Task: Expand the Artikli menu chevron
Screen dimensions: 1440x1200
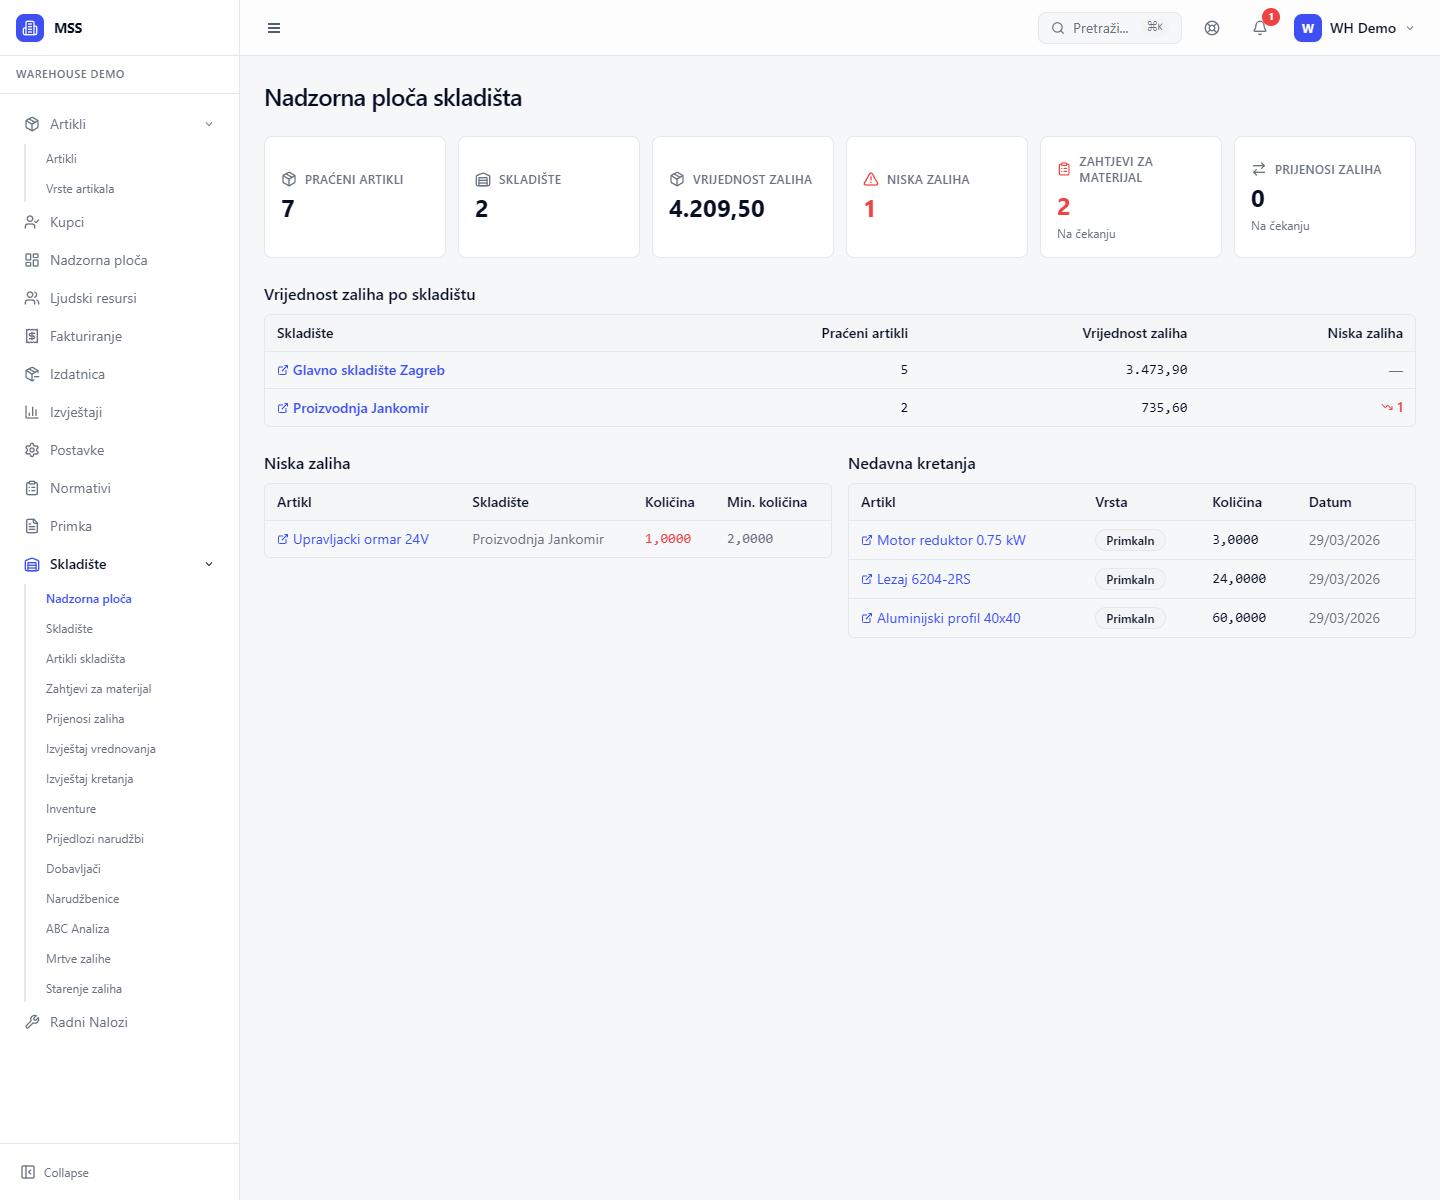Action: [x=209, y=123]
